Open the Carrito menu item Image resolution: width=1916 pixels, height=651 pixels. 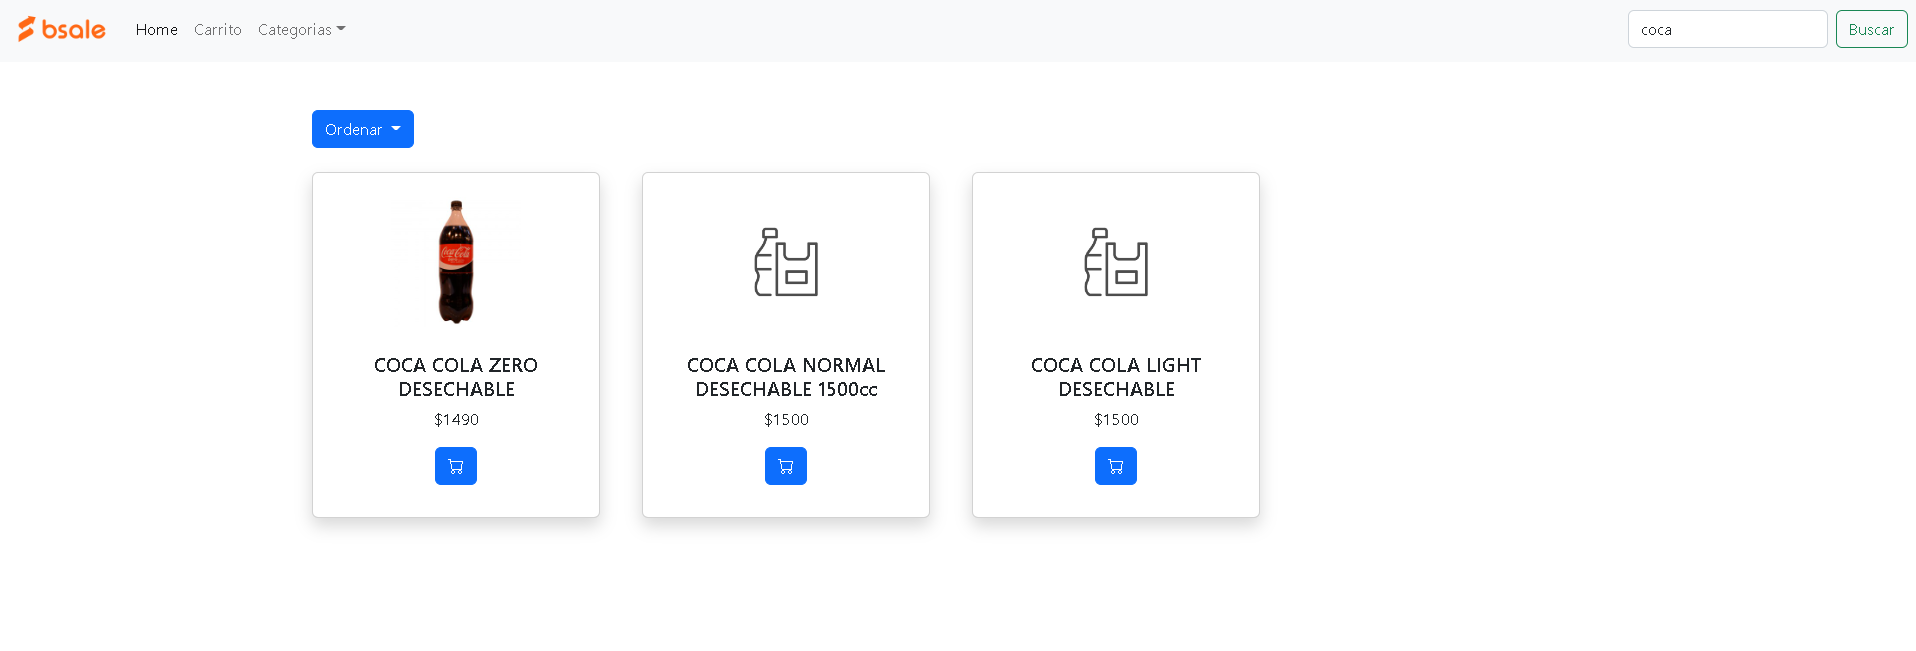coord(217,29)
